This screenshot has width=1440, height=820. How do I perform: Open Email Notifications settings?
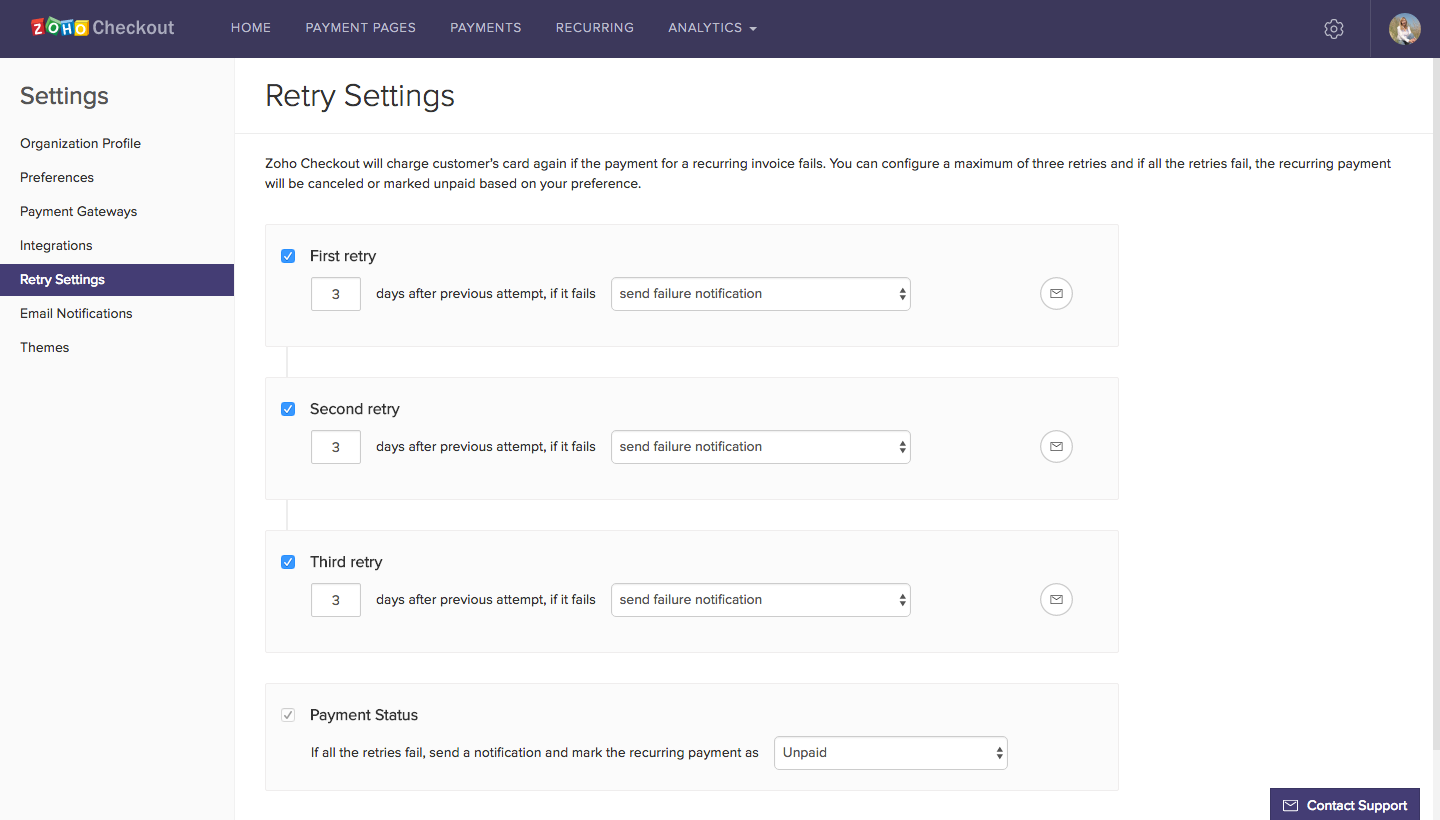117,313
